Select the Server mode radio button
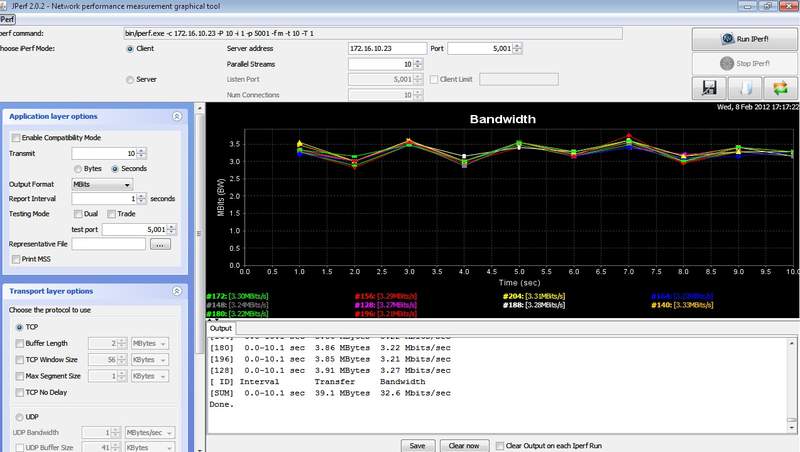The height and width of the screenshot is (452, 800). (x=130, y=79)
